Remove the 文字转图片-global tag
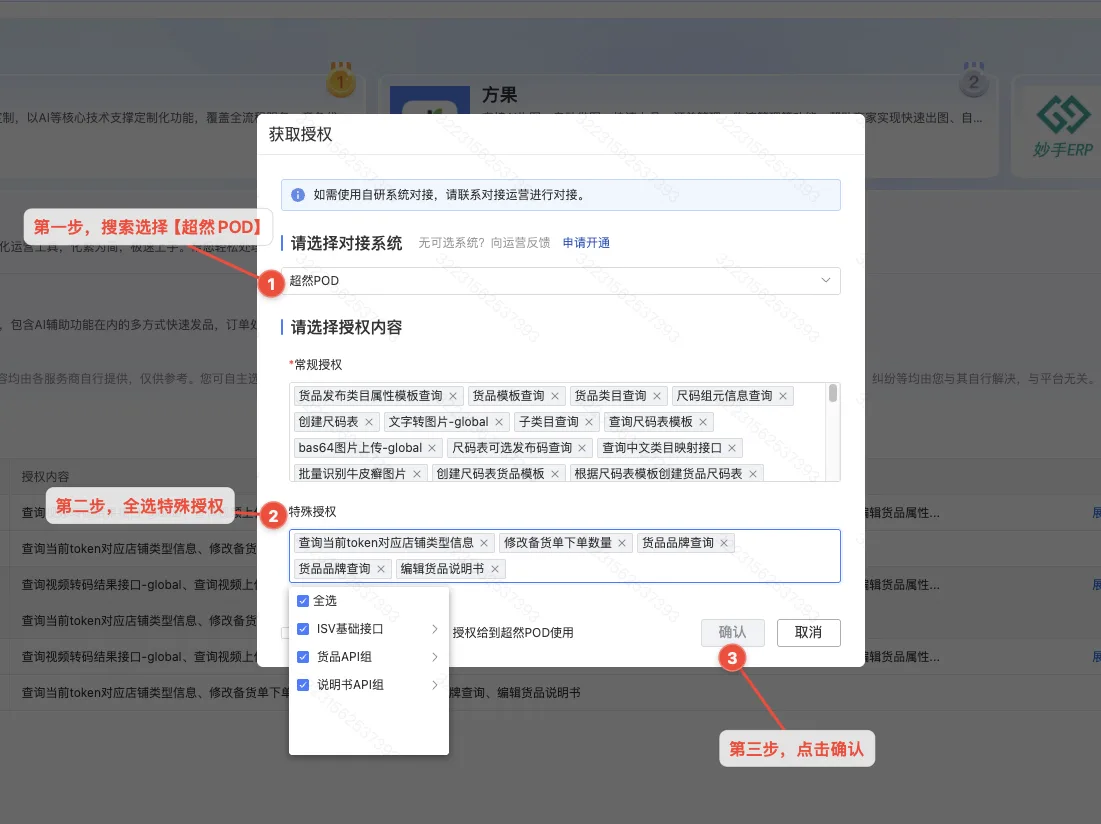Image resolution: width=1101 pixels, height=824 pixels. click(x=499, y=422)
